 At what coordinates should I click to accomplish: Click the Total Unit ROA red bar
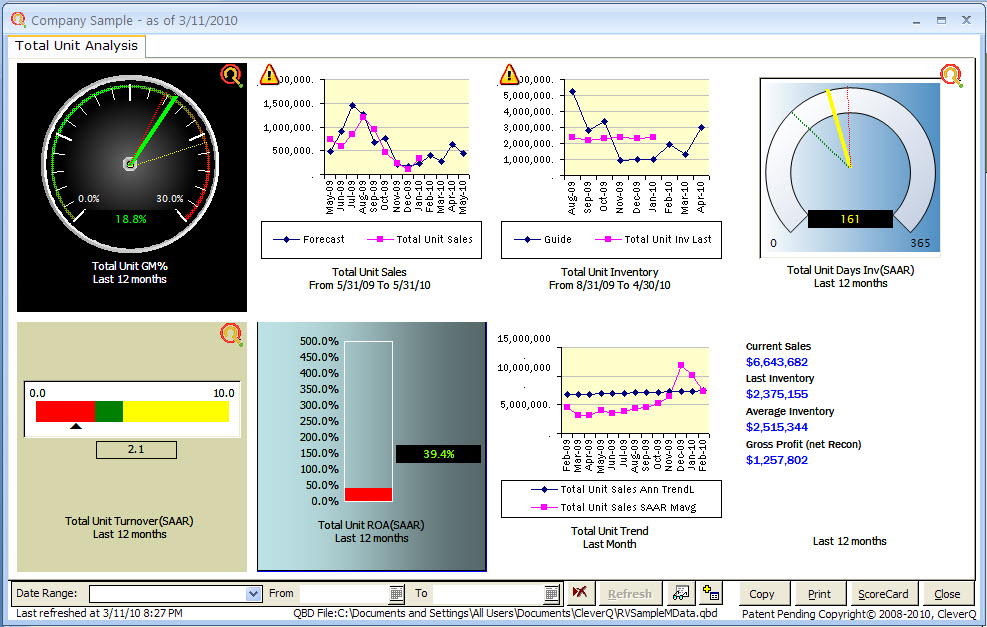(368, 494)
